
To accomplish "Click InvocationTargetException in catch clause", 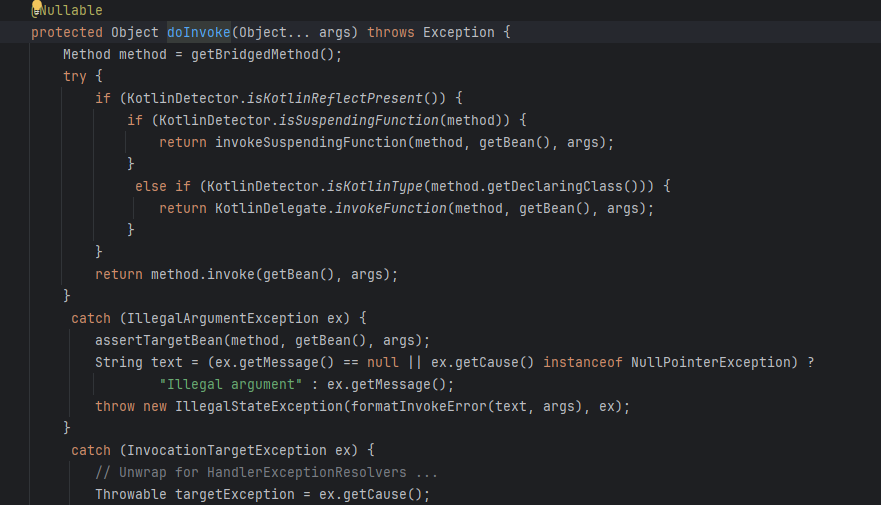I will click(x=227, y=451).
